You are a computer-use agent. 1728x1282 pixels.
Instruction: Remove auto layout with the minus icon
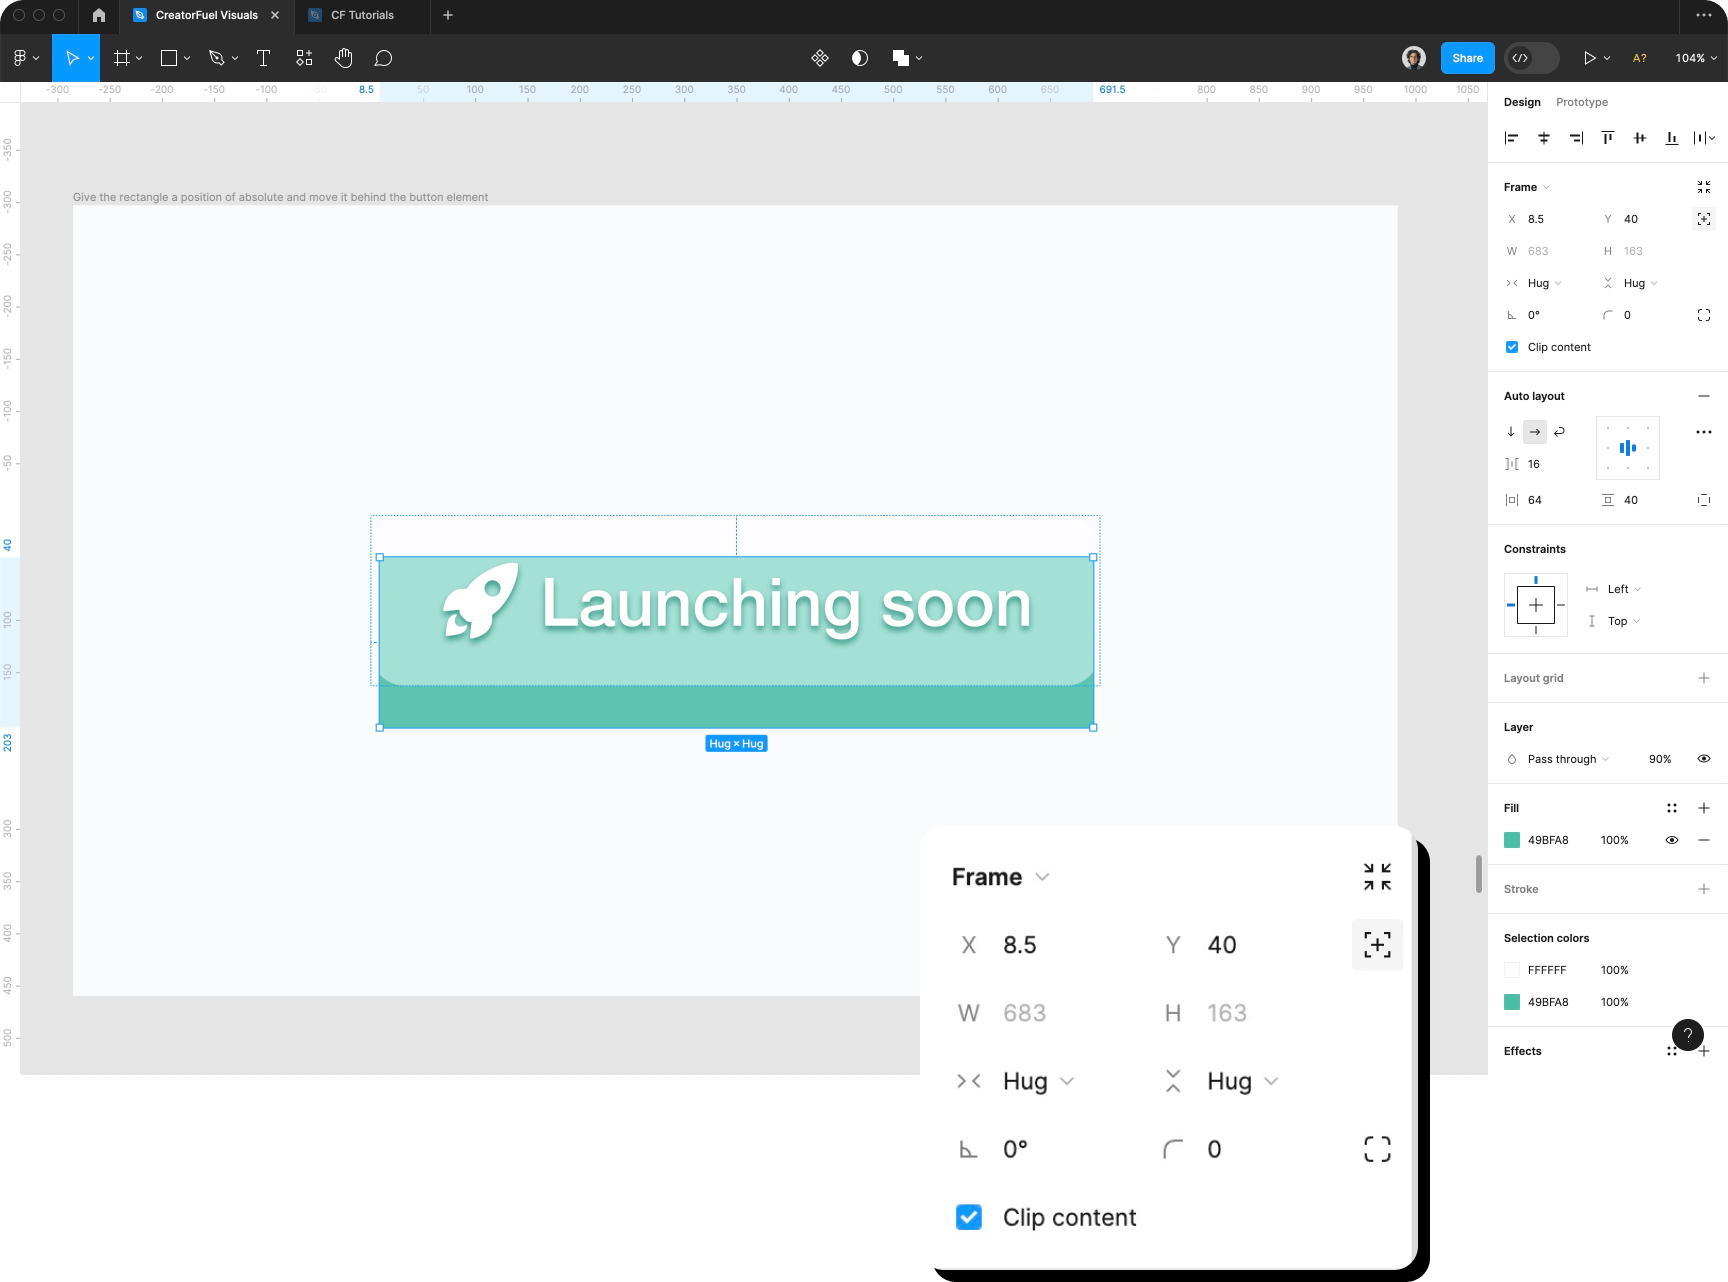1704,396
